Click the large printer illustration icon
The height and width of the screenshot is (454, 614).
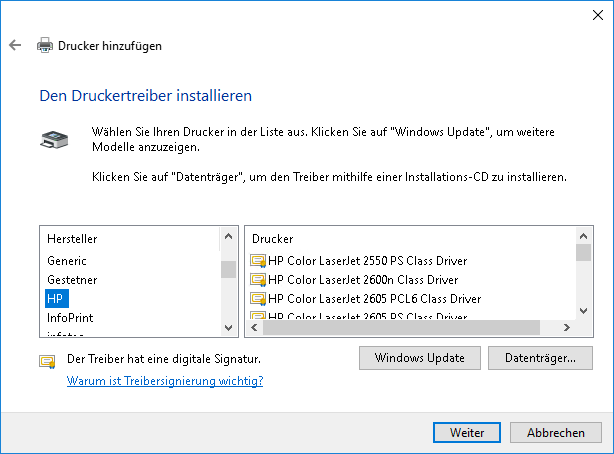[x=55, y=140]
